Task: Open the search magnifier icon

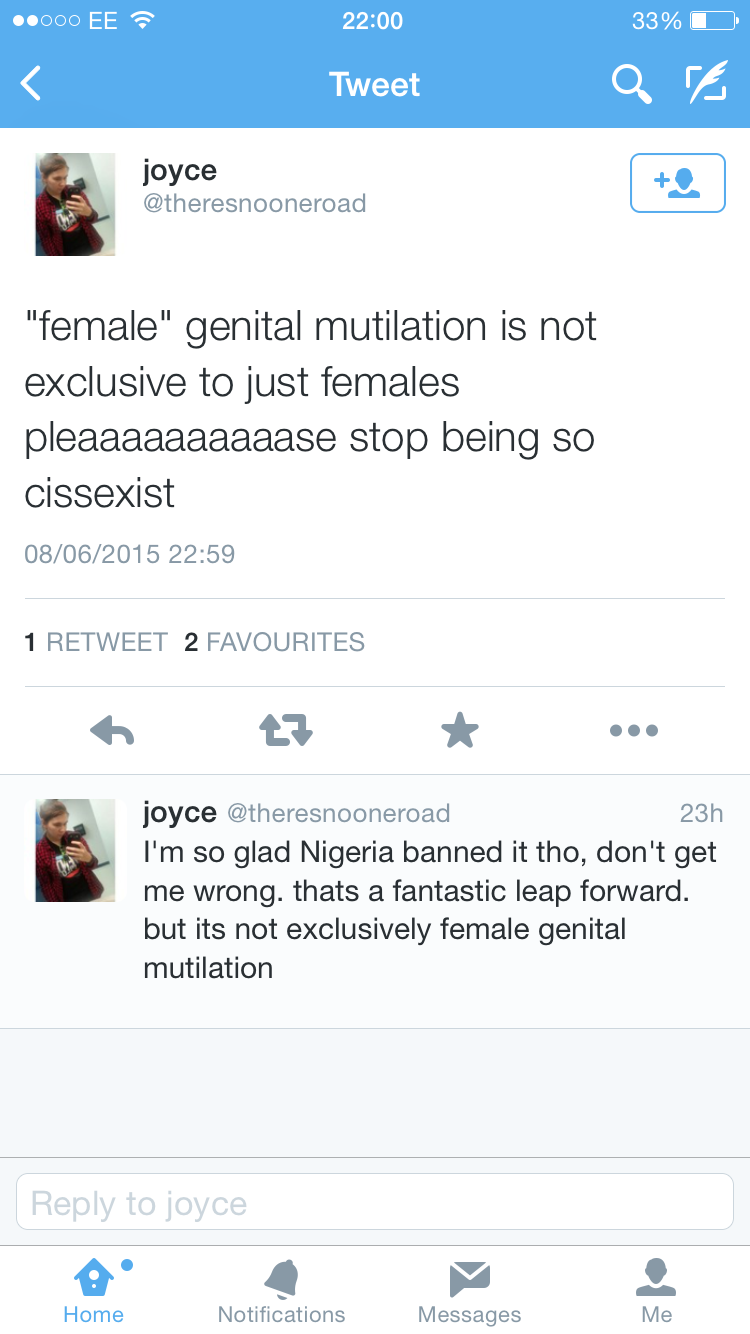Action: click(x=631, y=84)
